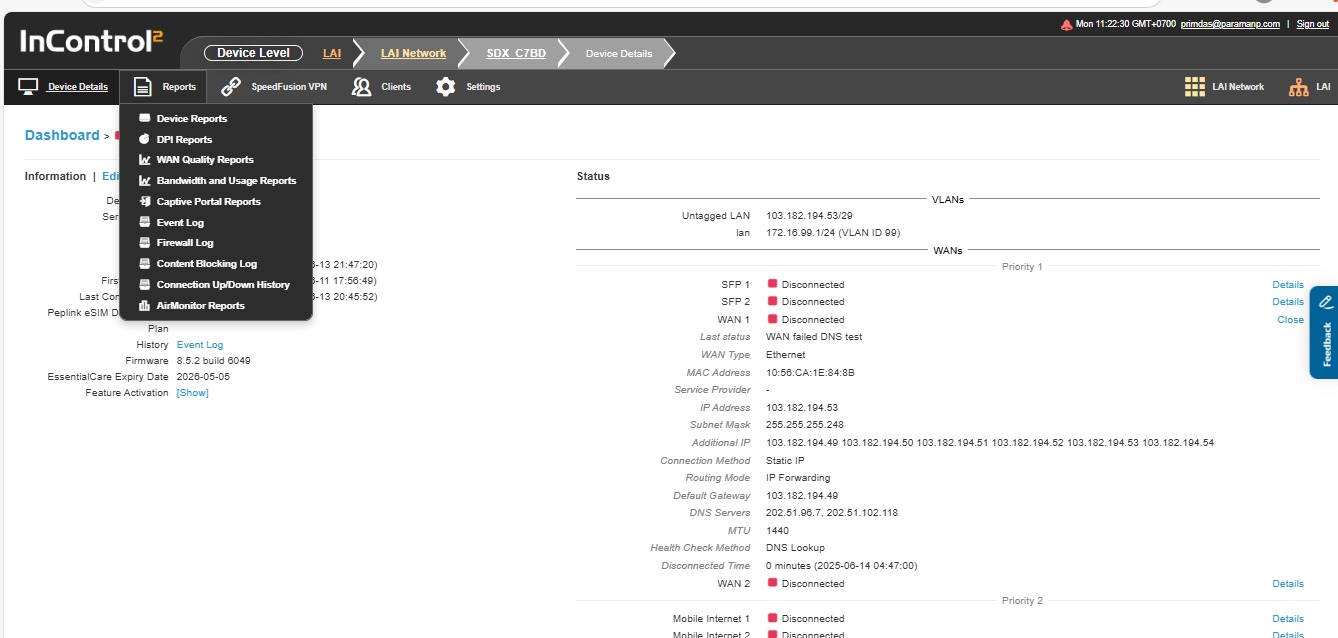Open WAN Quality Reports menu entry
This screenshot has height=638, width=1338.
(204, 160)
